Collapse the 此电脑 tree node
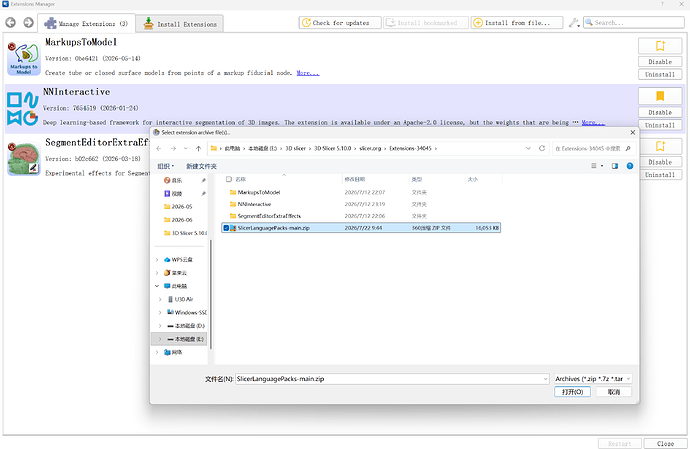Image resolution: width=690 pixels, height=449 pixels. click(x=157, y=286)
